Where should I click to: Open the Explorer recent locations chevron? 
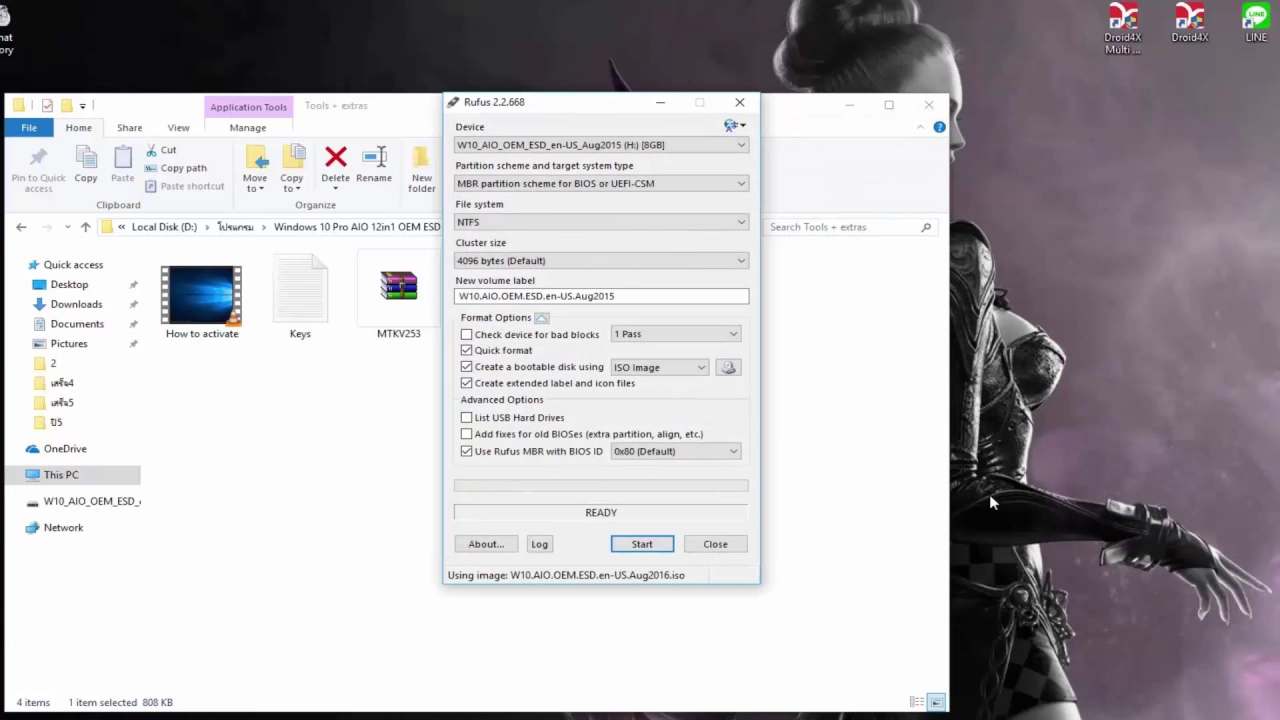coord(68,227)
